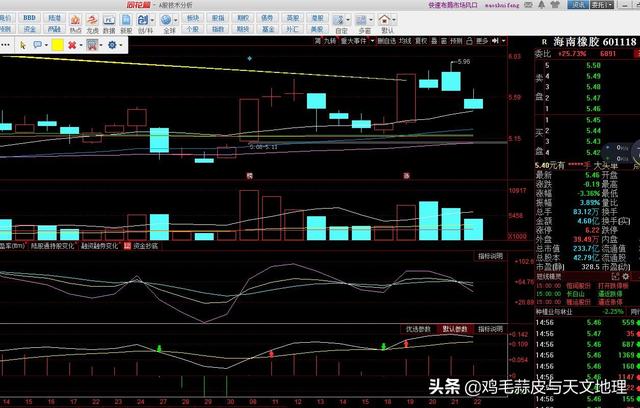
Task: Expand the 默认 home dropdown arrow
Action: (x=394, y=20)
